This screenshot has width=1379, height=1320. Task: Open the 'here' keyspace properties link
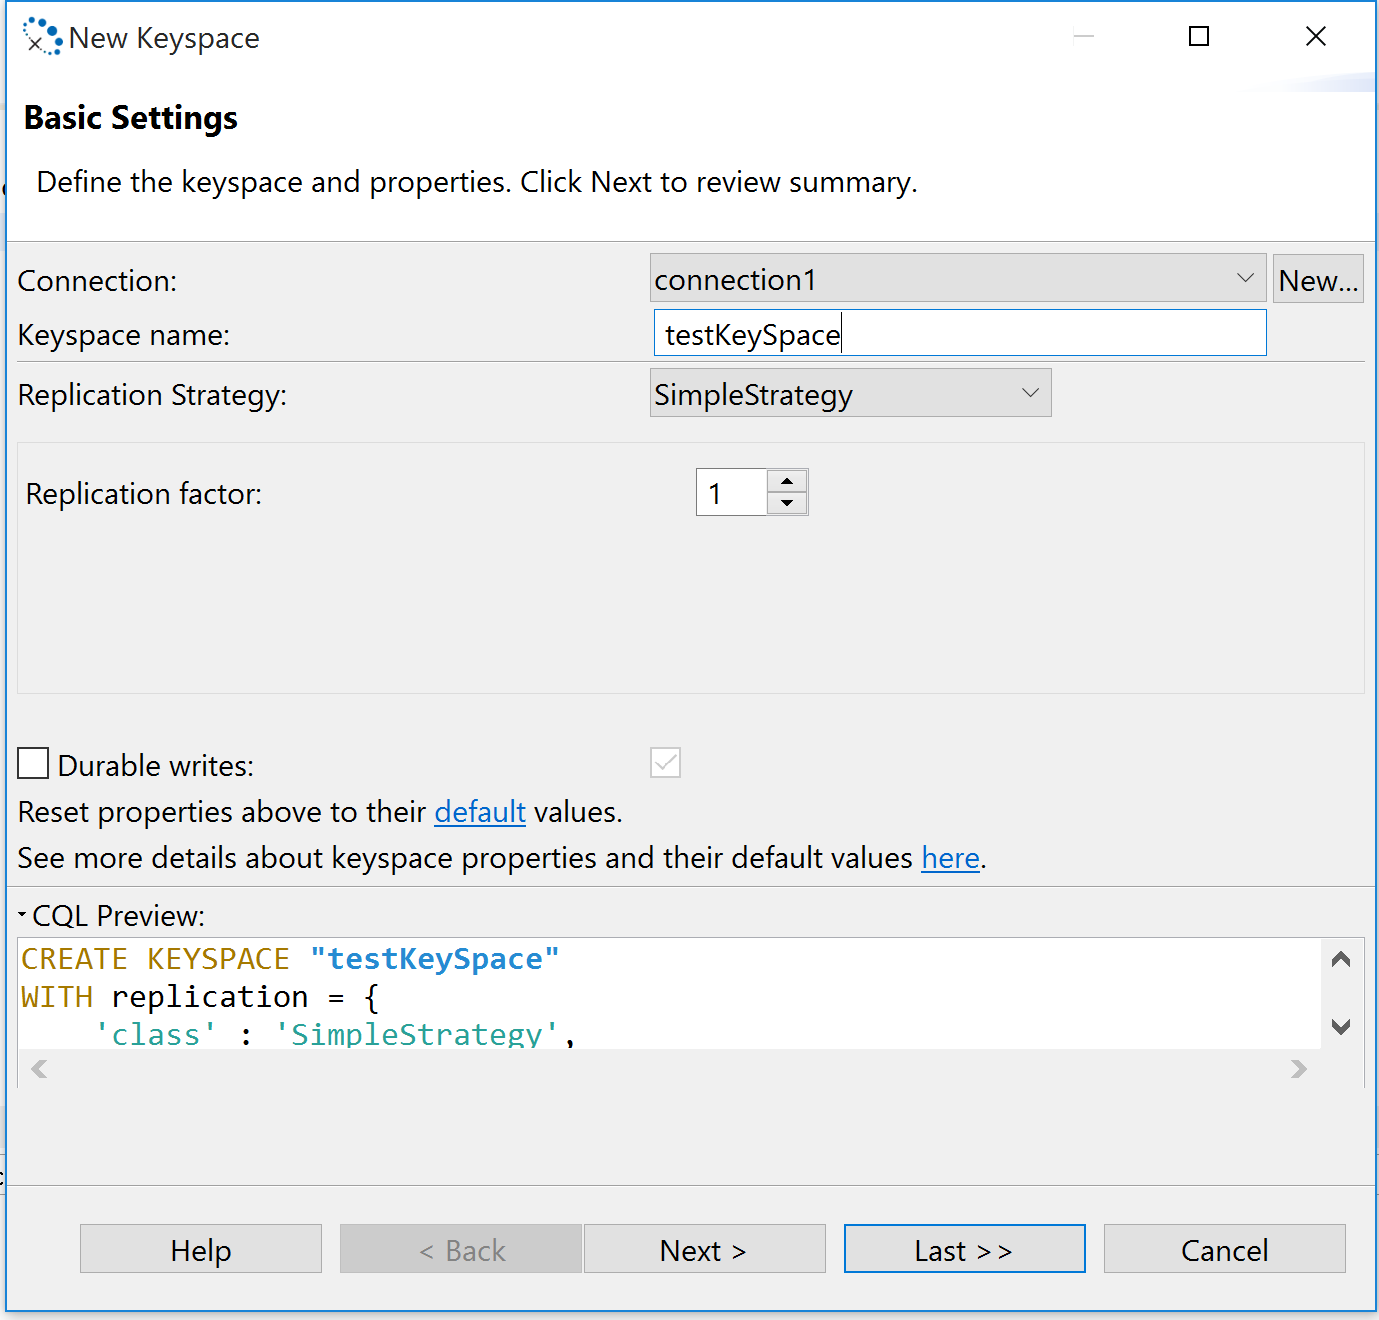950,858
